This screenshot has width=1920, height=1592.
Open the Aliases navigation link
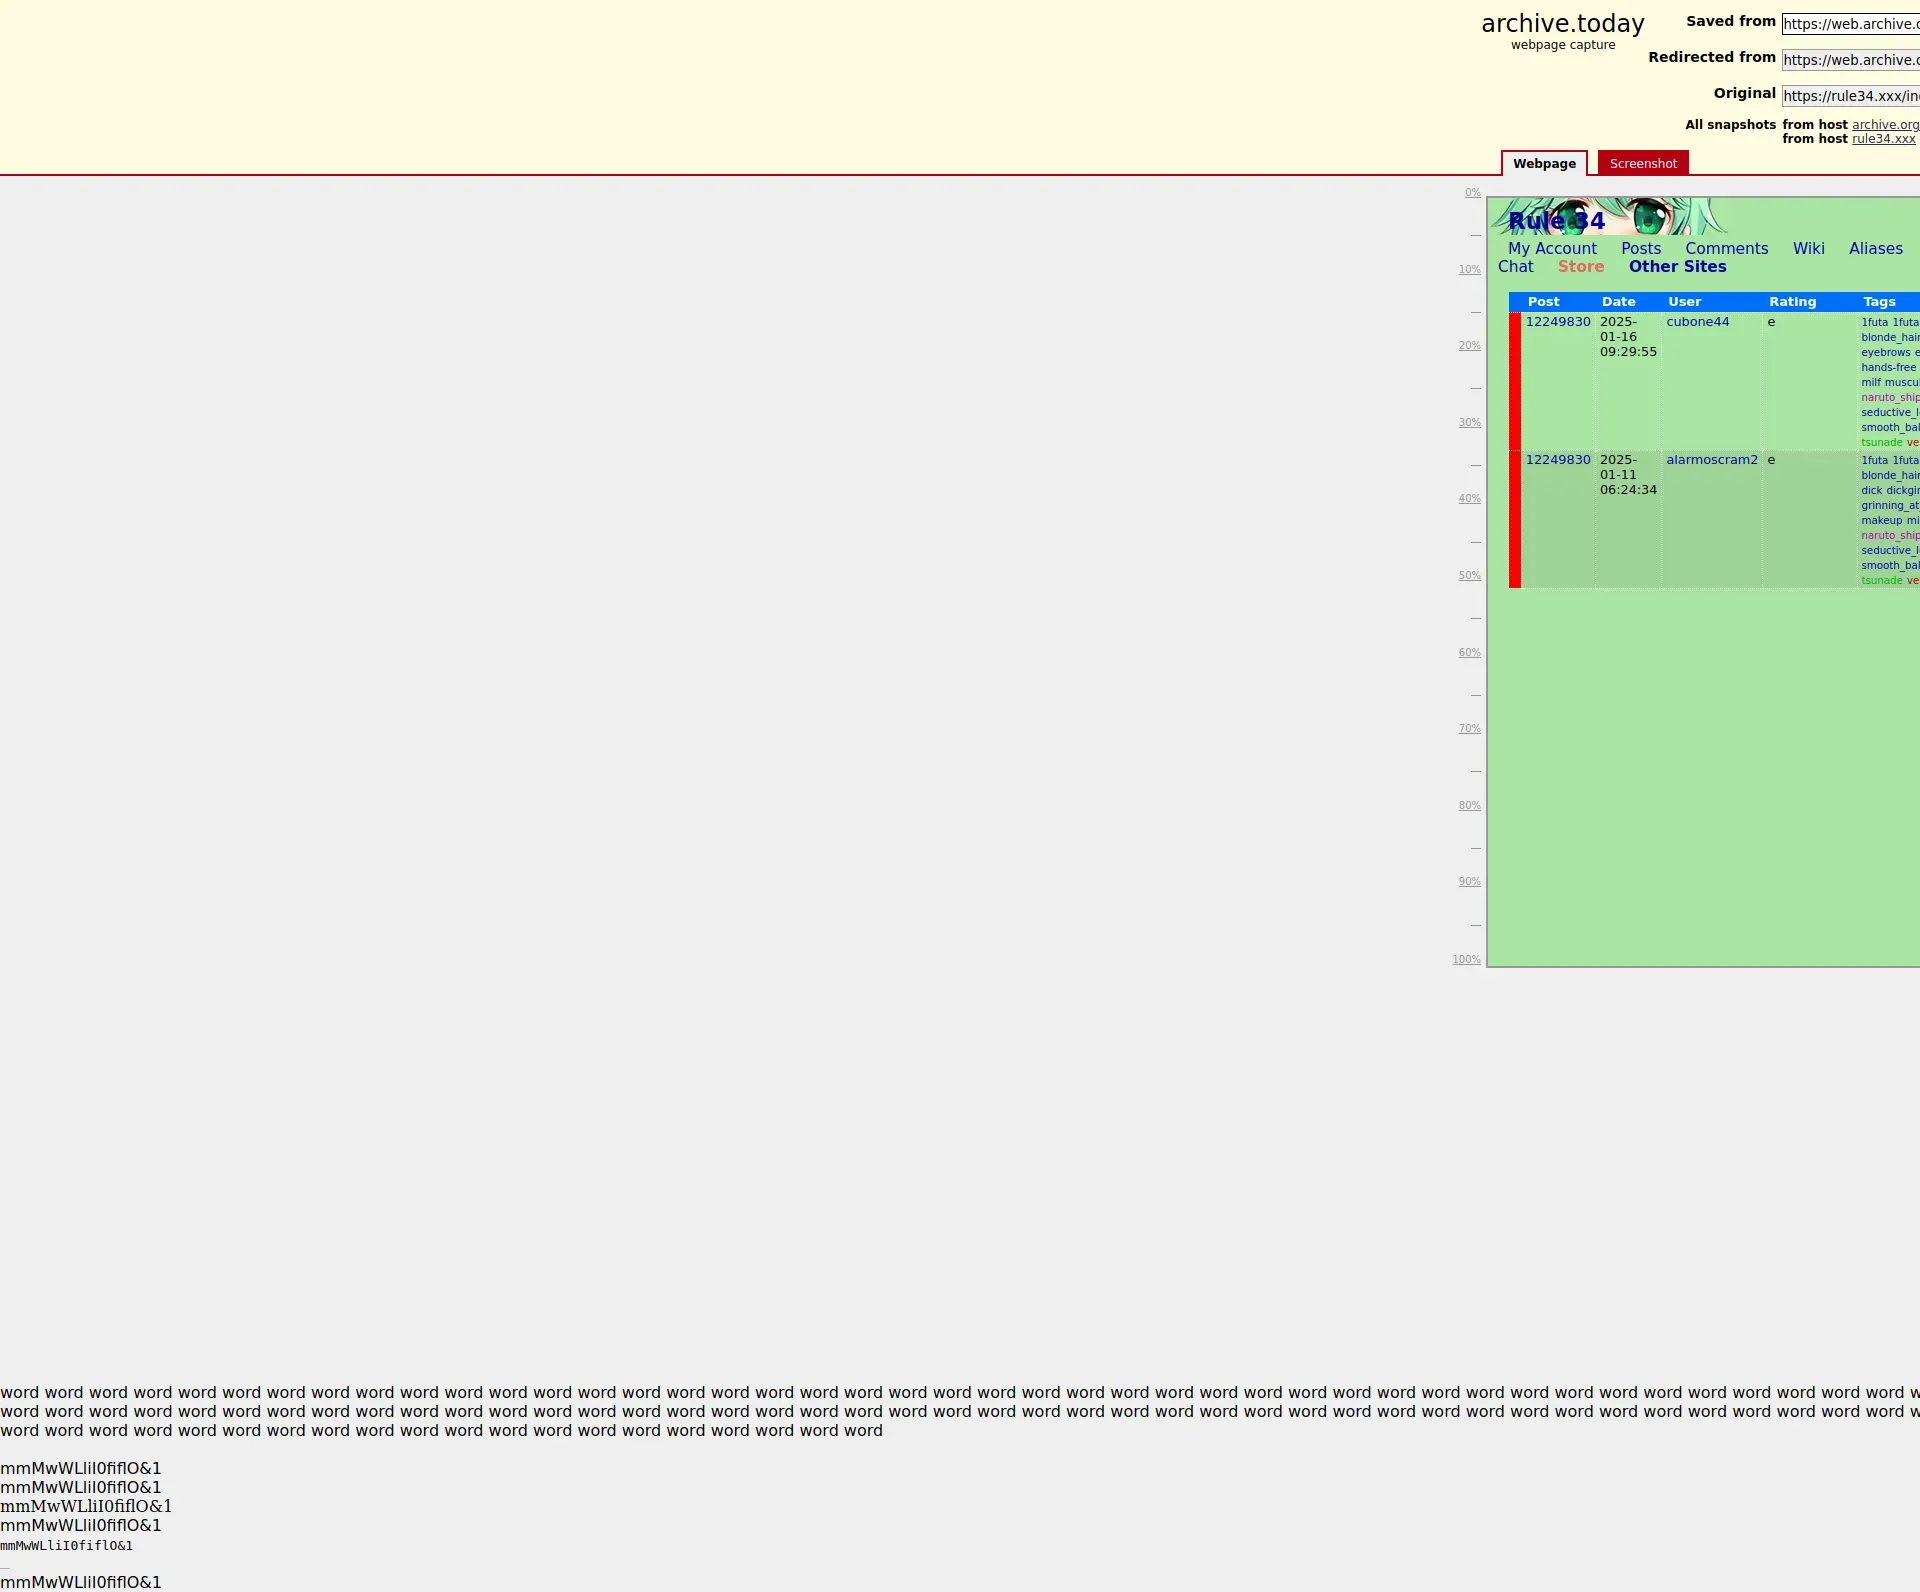click(x=1875, y=249)
